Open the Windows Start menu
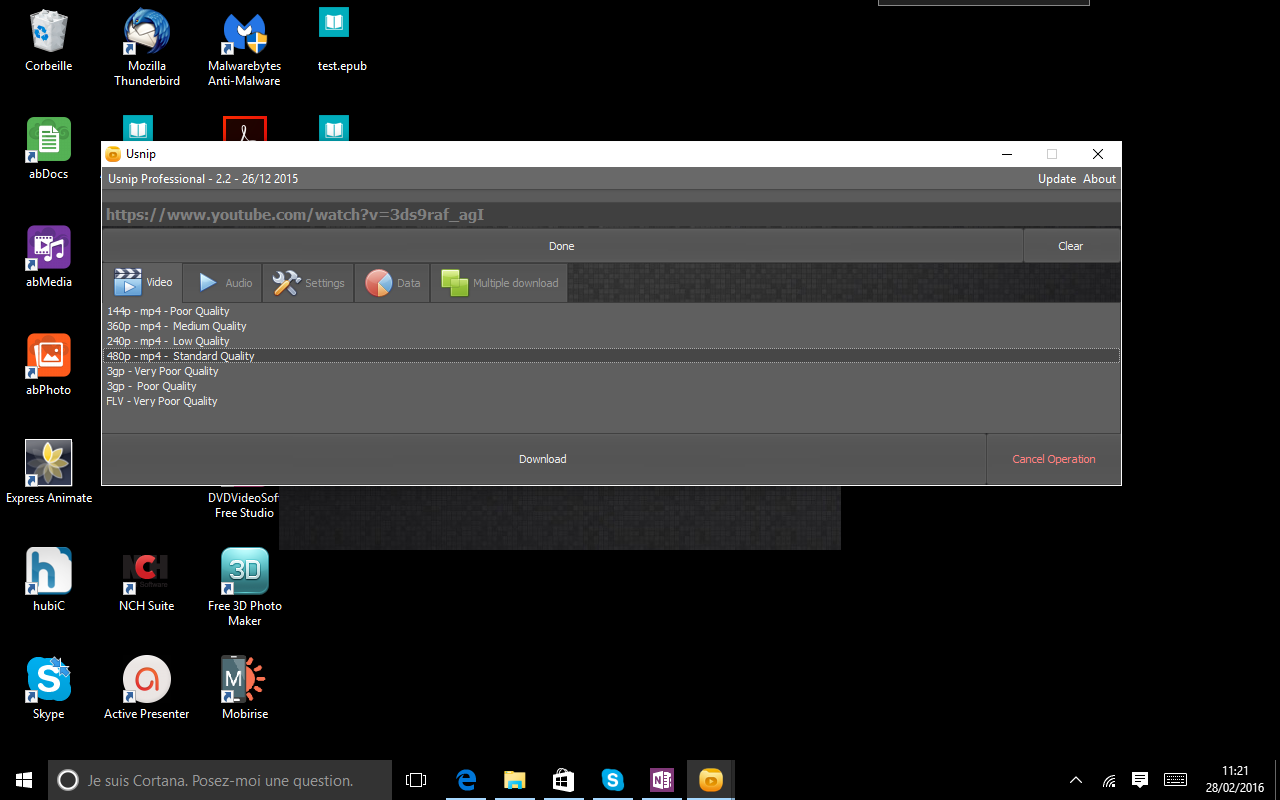The height and width of the screenshot is (800, 1280). (24, 780)
